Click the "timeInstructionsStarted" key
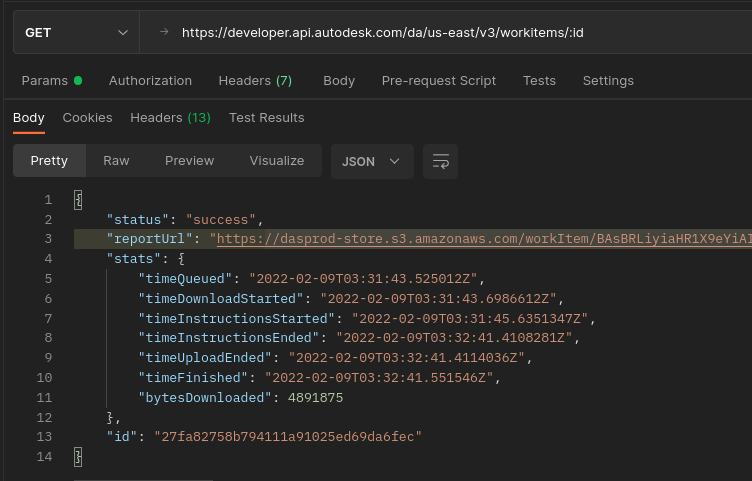Viewport: 752px width, 481px height. tap(237, 319)
